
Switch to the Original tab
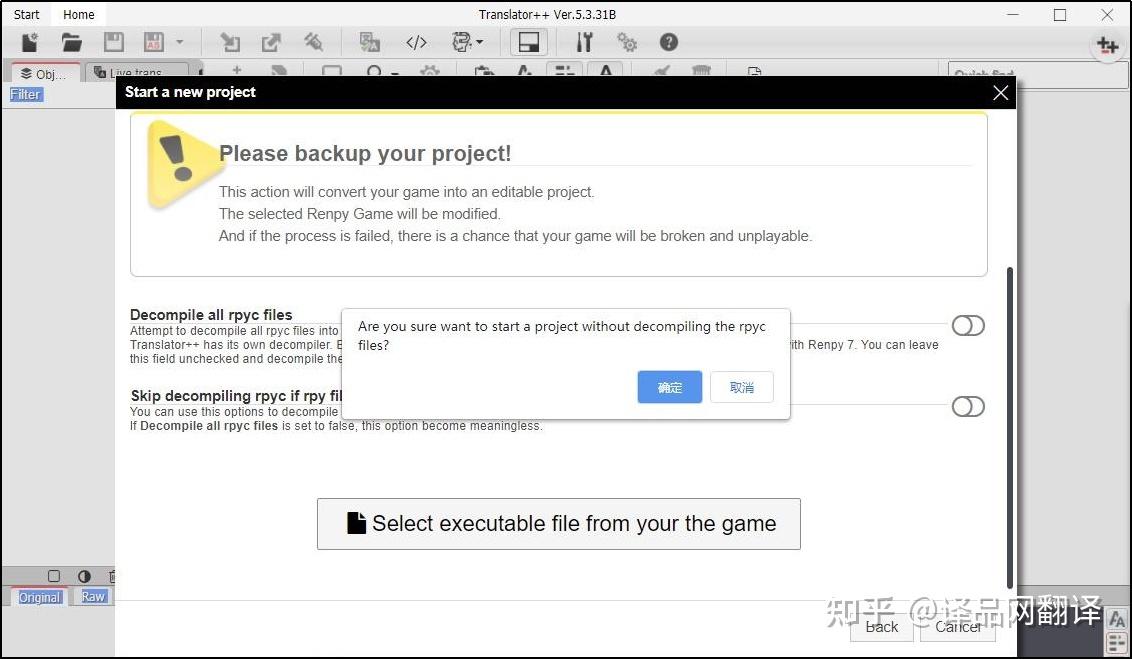point(40,598)
